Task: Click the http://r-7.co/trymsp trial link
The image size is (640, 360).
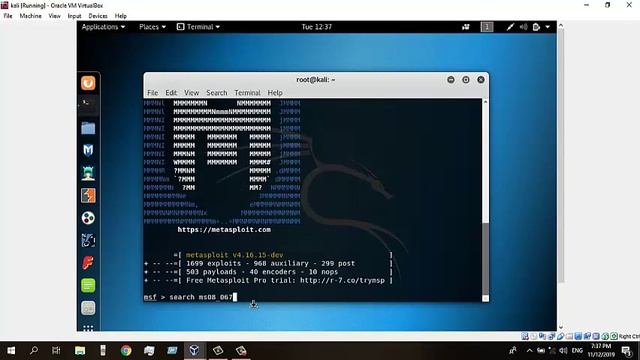Action: point(342,280)
